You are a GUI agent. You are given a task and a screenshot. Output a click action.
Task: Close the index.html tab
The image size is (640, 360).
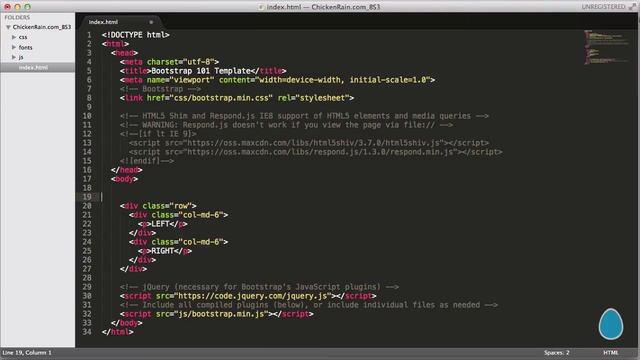click(151, 22)
